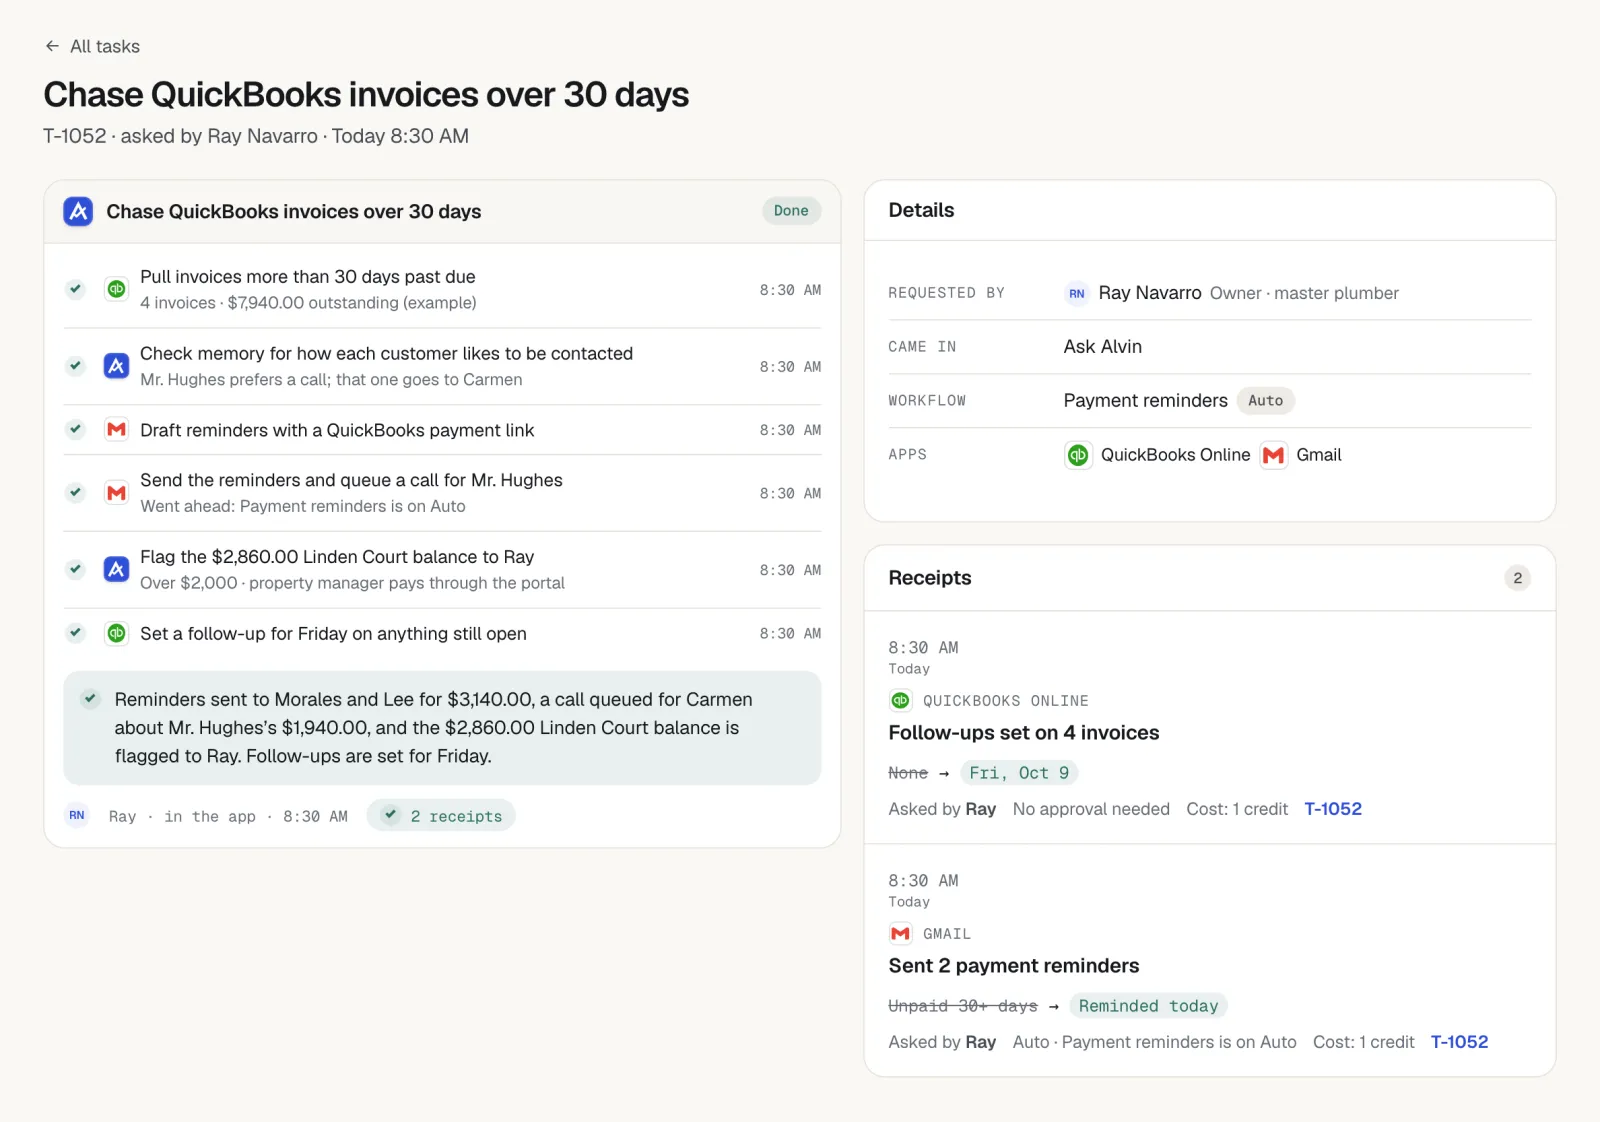Image resolution: width=1600 pixels, height=1122 pixels.
Task: Click check mark on Send the reminders step
Action: coord(75,493)
